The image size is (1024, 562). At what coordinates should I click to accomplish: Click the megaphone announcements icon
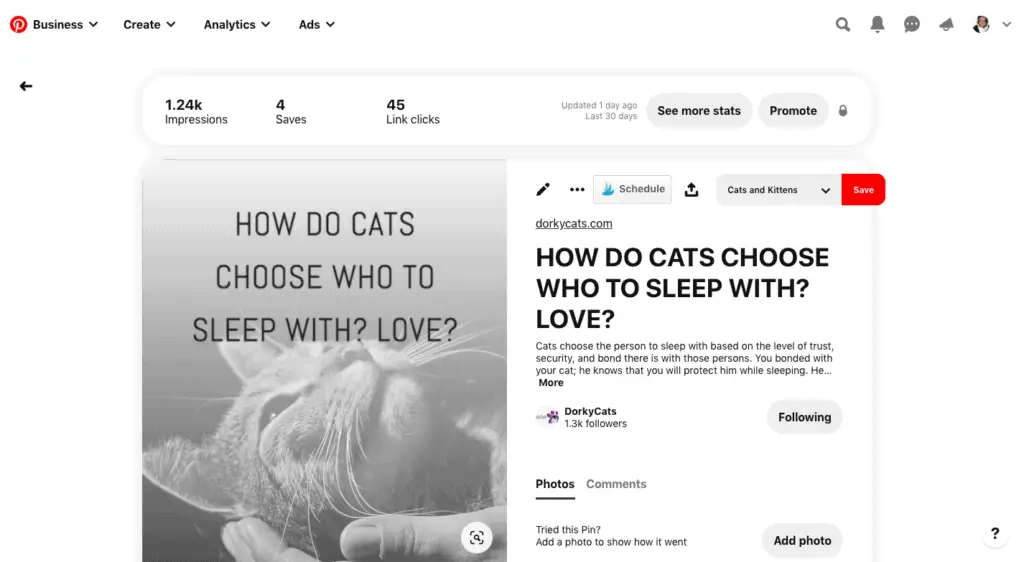(x=946, y=25)
